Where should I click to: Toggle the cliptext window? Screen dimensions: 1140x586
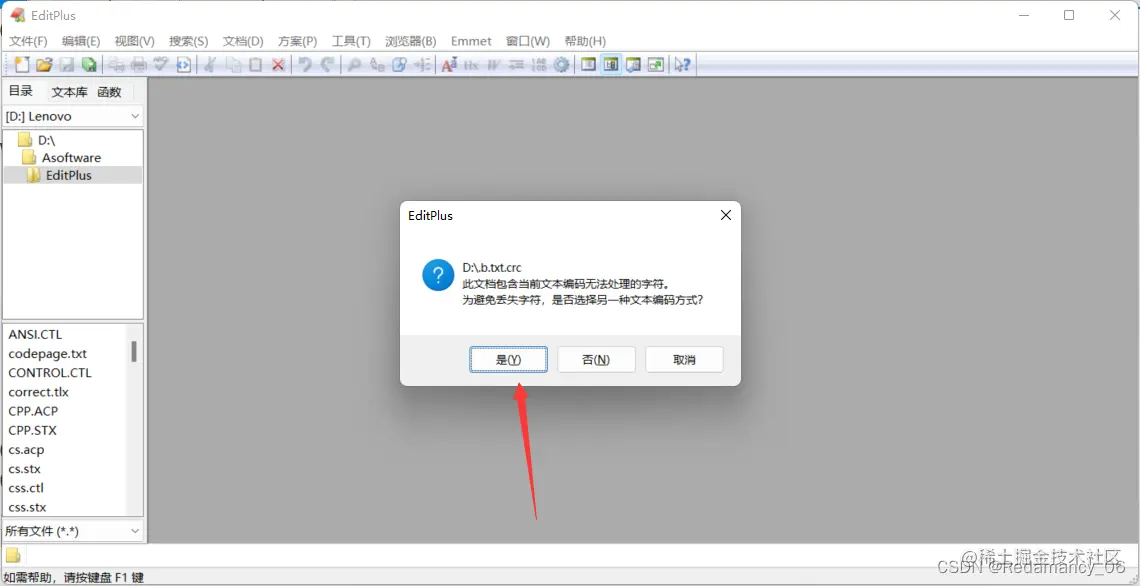[611, 64]
